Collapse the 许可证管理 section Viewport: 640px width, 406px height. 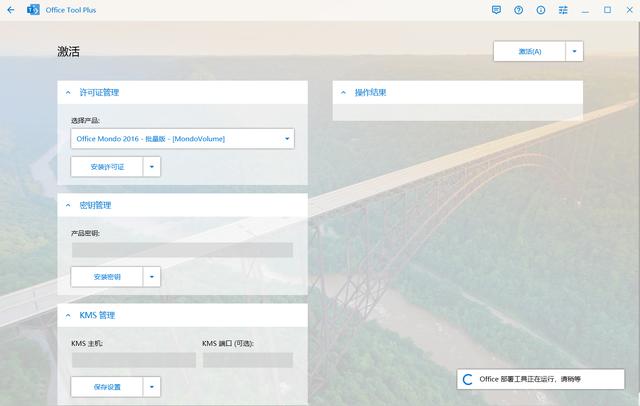[68, 93]
